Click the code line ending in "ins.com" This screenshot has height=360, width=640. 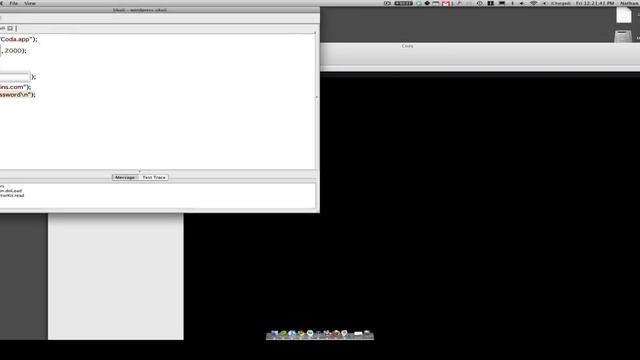16,87
